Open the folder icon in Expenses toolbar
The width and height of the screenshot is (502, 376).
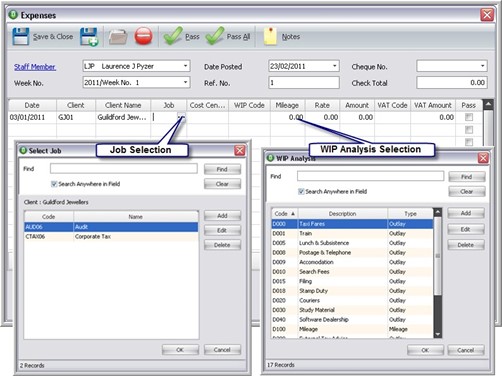tap(118, 37)
